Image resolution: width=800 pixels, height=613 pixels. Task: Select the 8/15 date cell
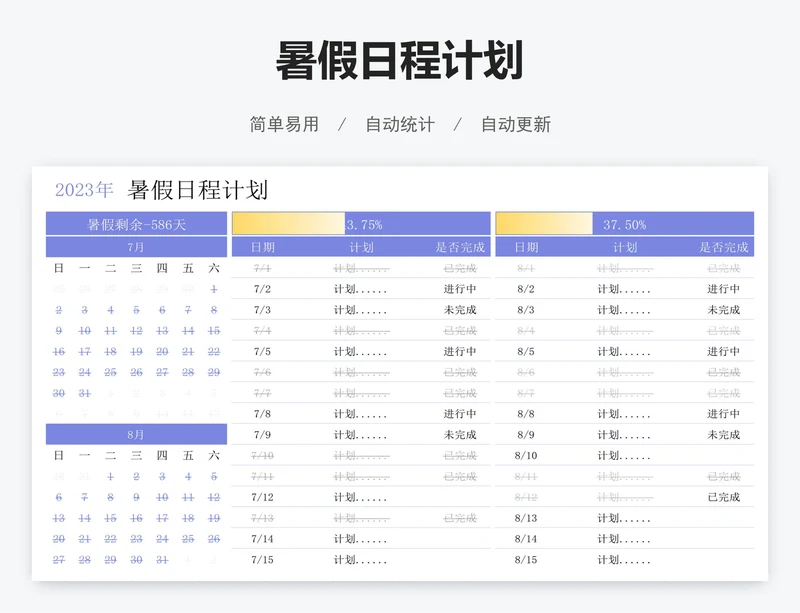click(x=526, y=560)
